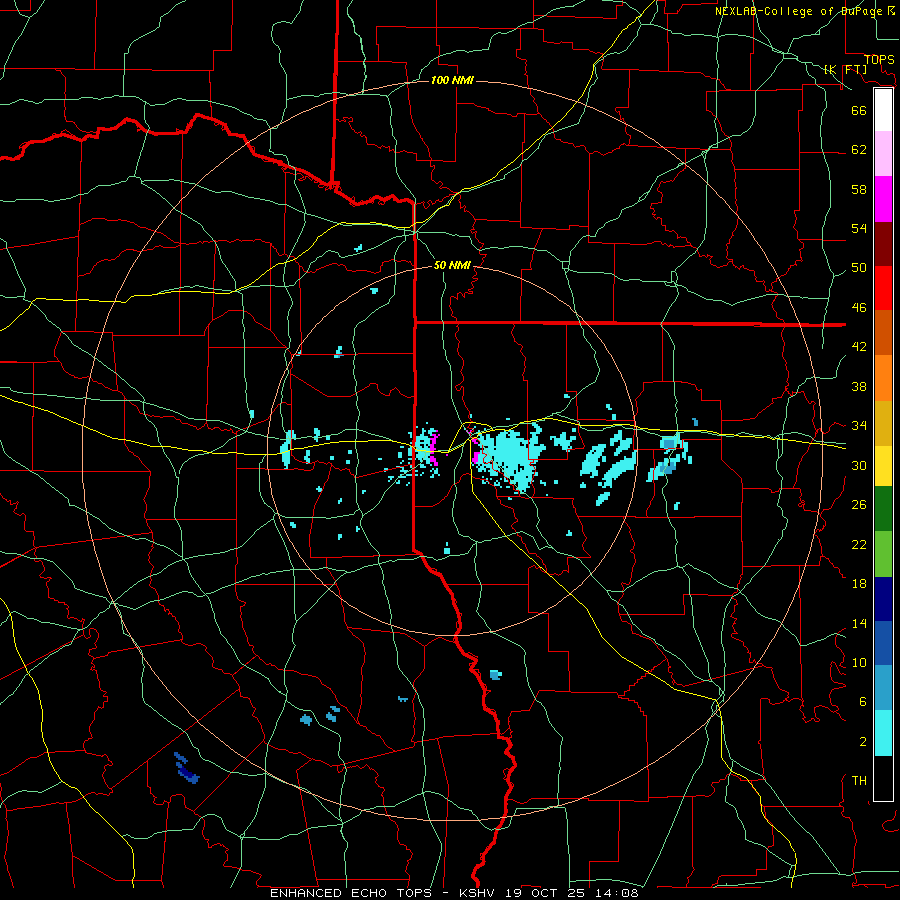The image size is (900, 900).
Task: Click the 'TH' threshold label
Action: (x=859, y=781)
